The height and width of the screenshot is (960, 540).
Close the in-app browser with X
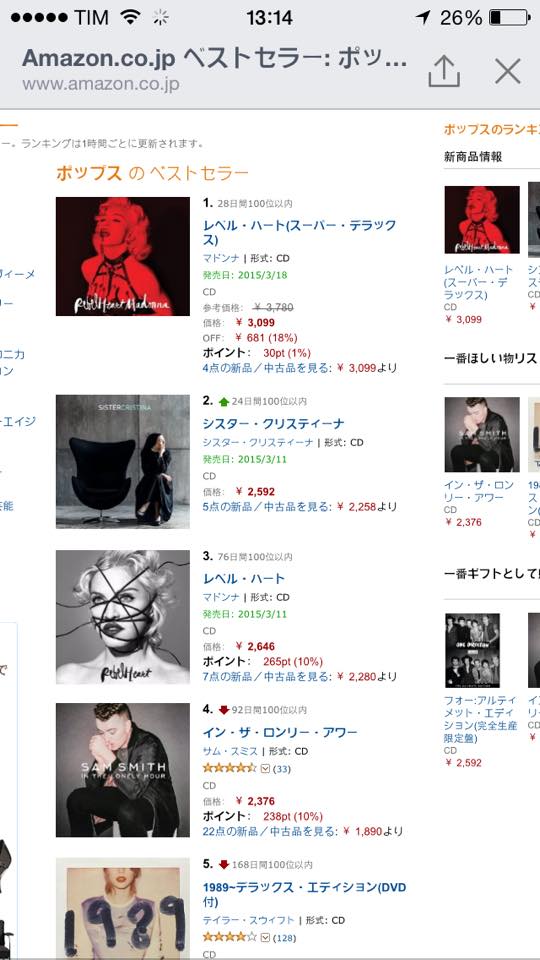pyautogui.click(x=508, y=71)
